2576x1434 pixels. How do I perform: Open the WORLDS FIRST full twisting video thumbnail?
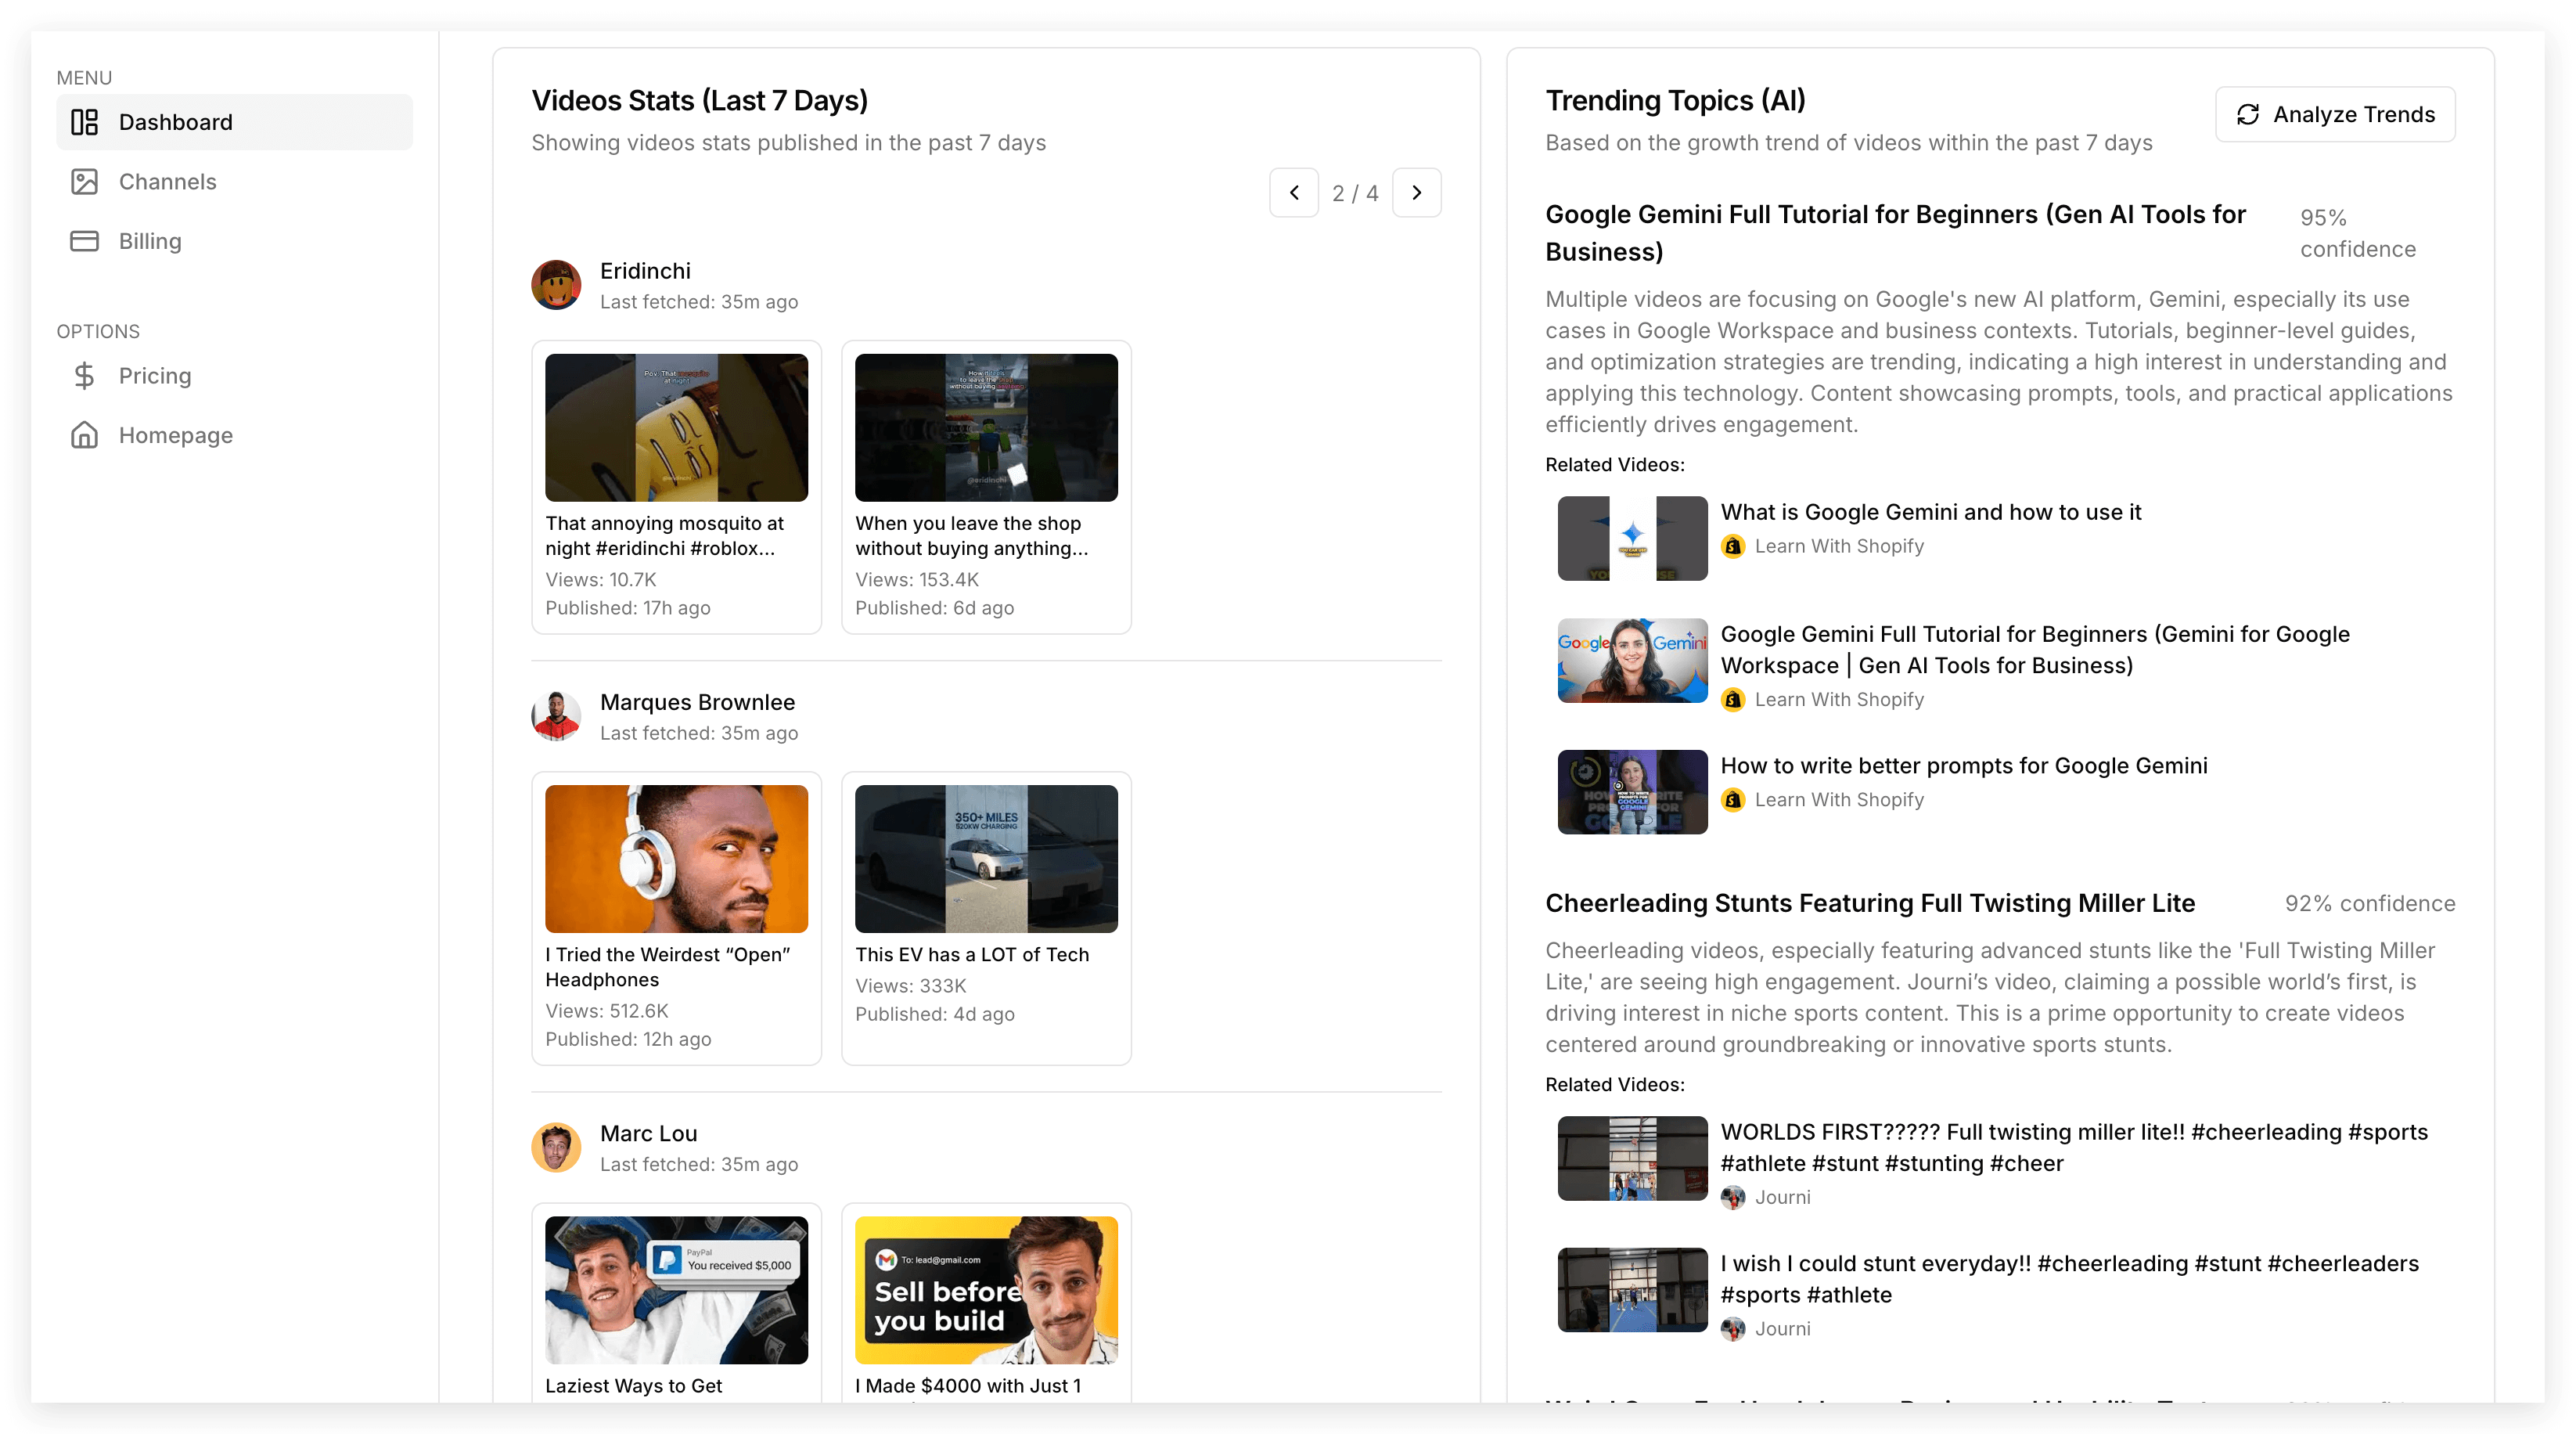[1632, 1158]
